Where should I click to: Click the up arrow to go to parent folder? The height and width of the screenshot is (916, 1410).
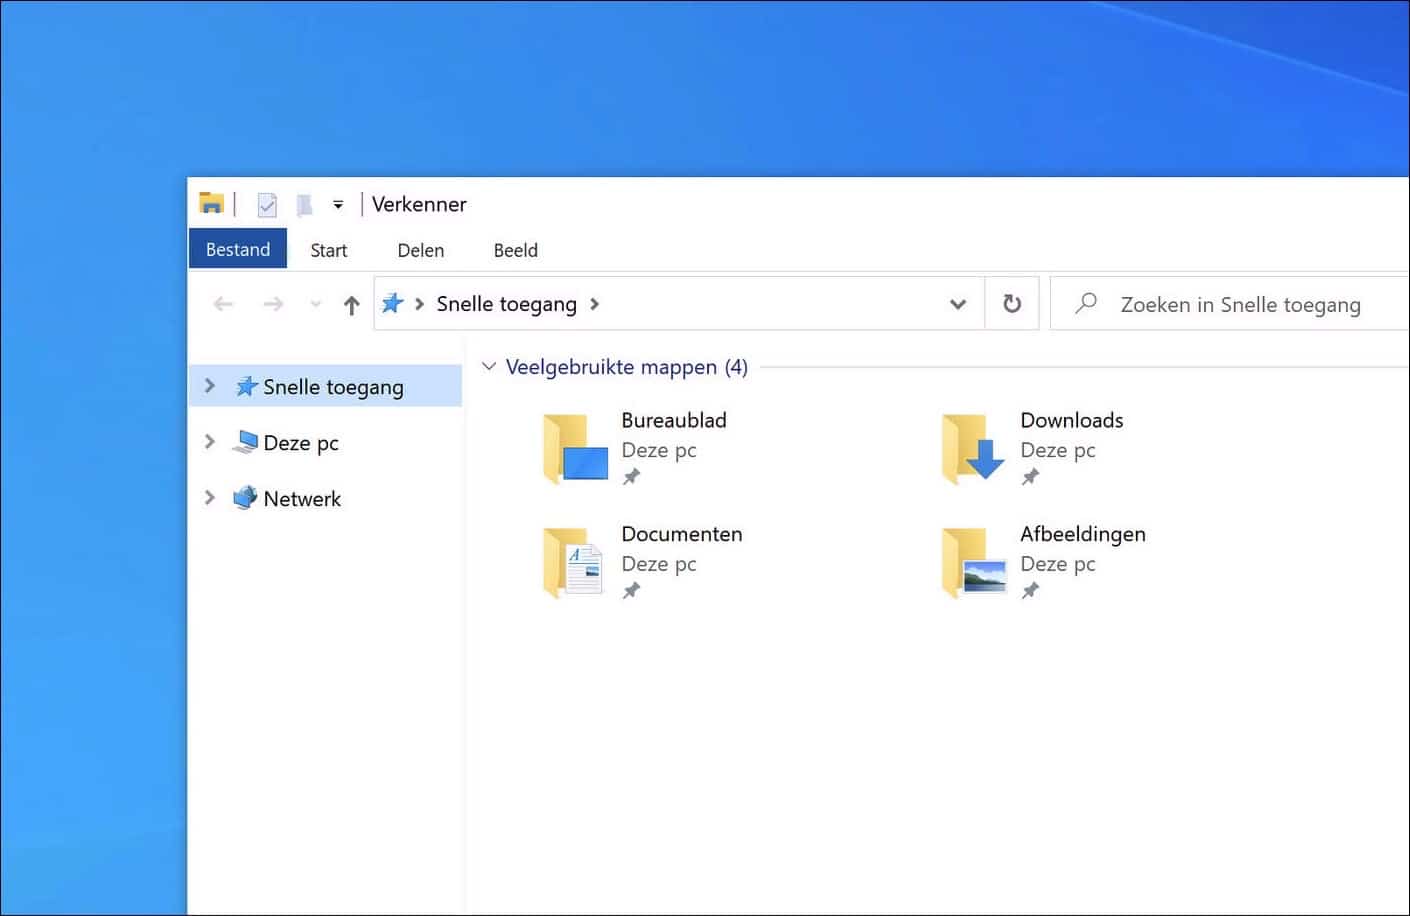(x=352, y=304)
